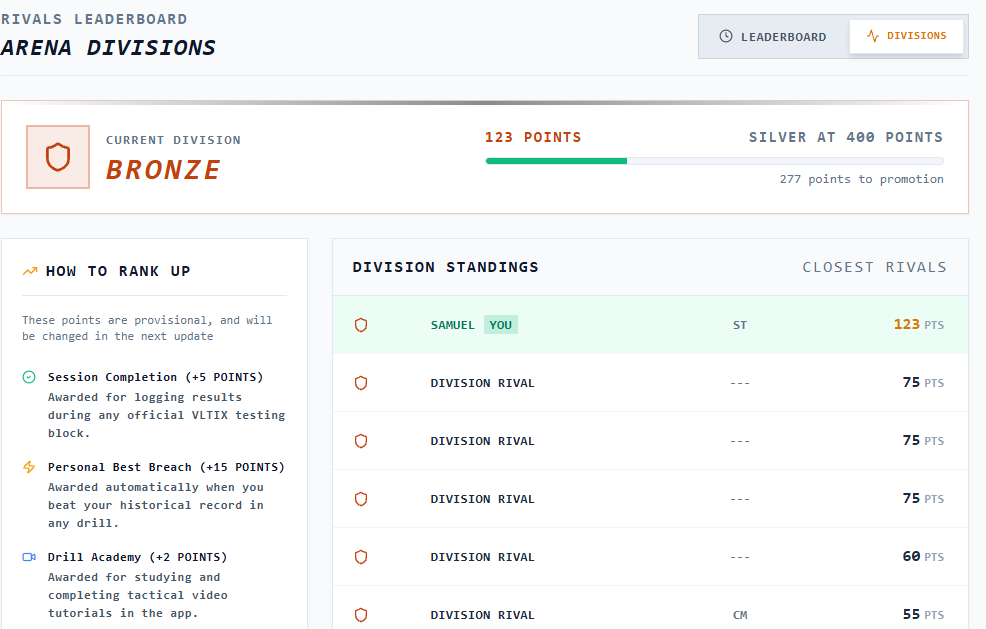
Task: Click the BRONZE division name
Action: pyautogui.click(x=163, y=170)
